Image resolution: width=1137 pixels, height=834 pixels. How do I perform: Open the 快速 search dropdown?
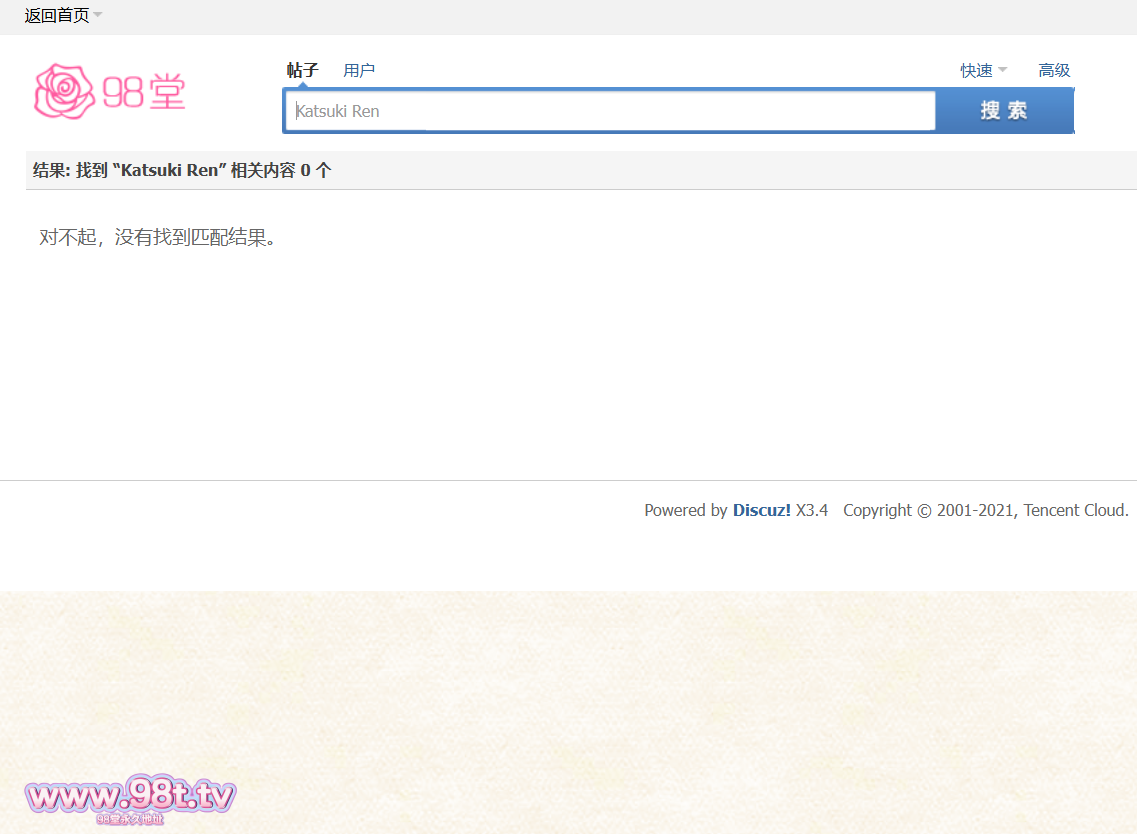[976, 70]
